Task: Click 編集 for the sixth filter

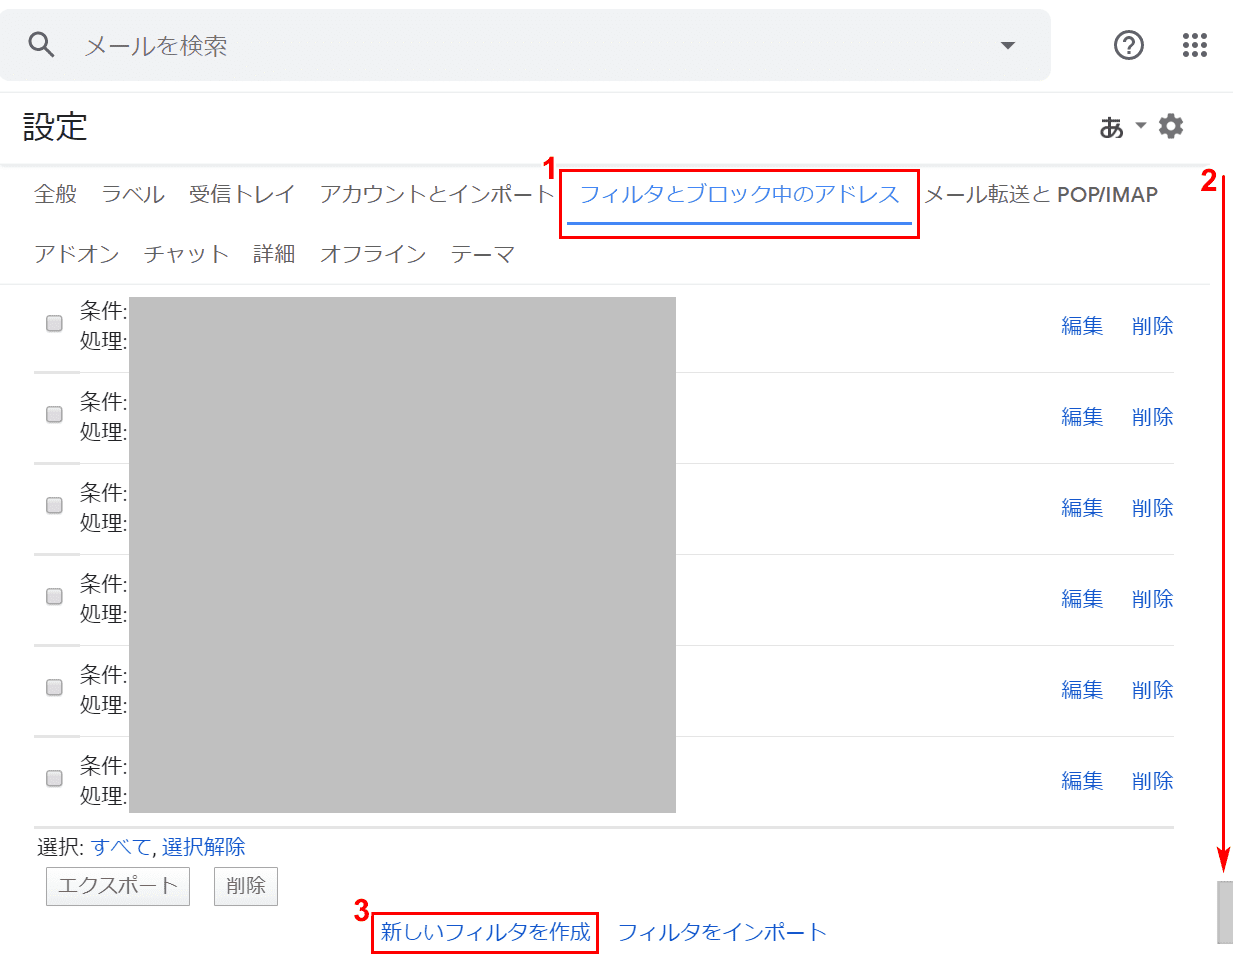Action: [1082, 781]
